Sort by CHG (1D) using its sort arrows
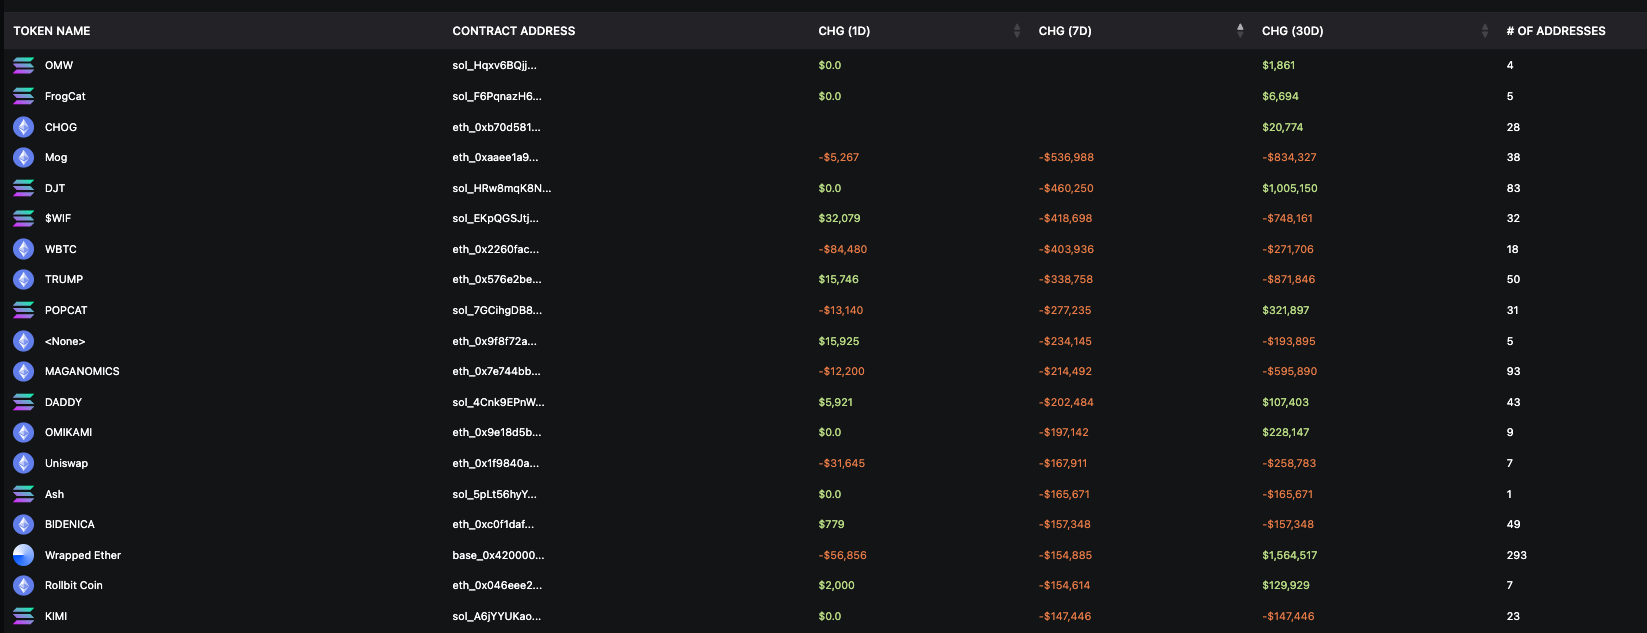 pyautogui.click(x=1017, y=31)
